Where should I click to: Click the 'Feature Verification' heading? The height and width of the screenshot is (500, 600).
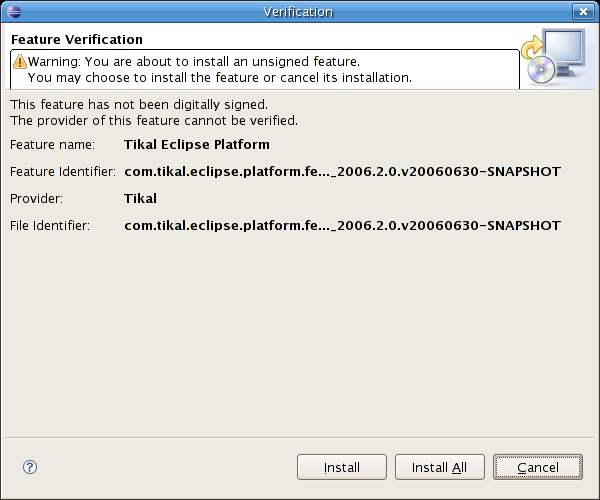coord(77,39)
